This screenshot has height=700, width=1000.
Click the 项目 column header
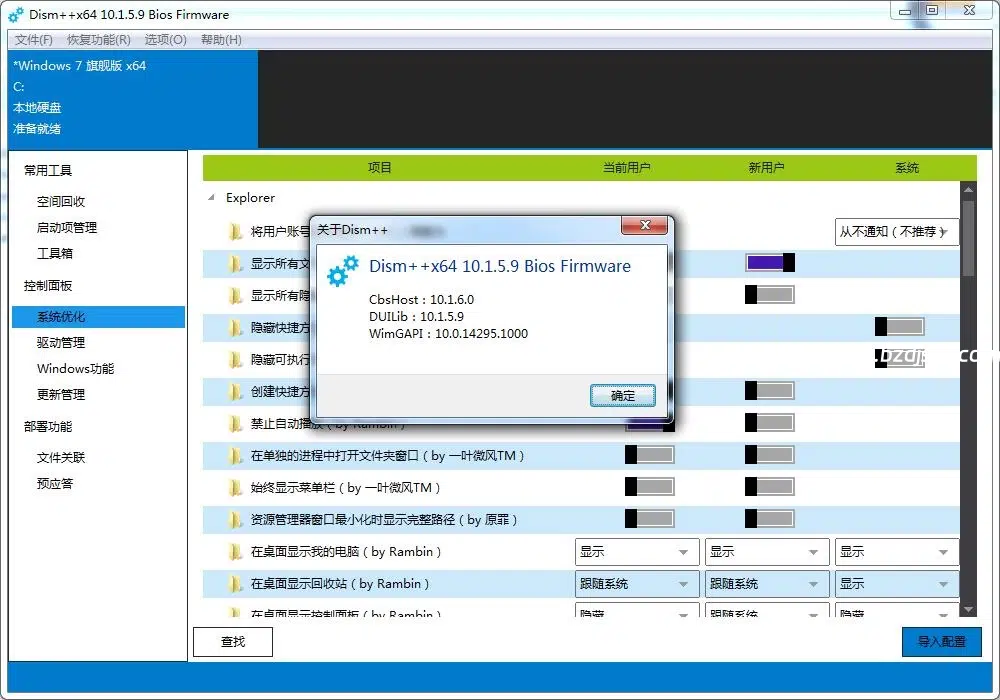tap(379, 168)
